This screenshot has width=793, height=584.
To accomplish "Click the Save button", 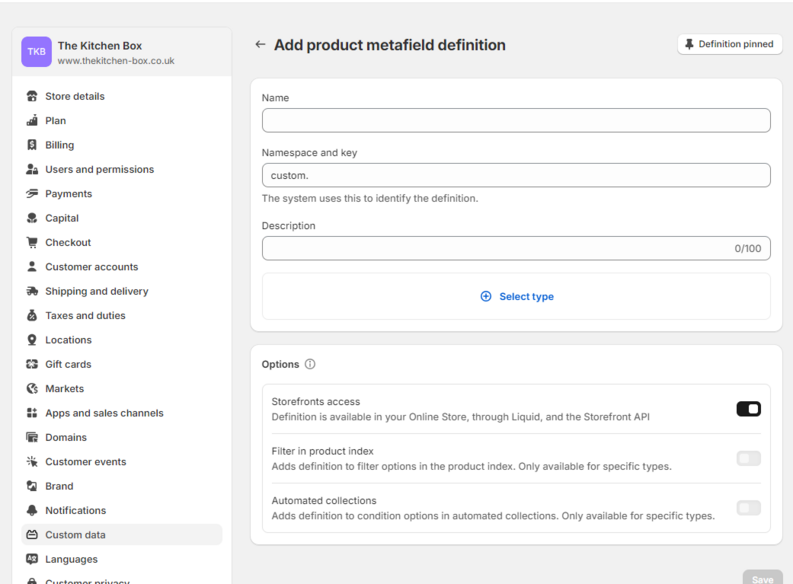I will 762,579.
